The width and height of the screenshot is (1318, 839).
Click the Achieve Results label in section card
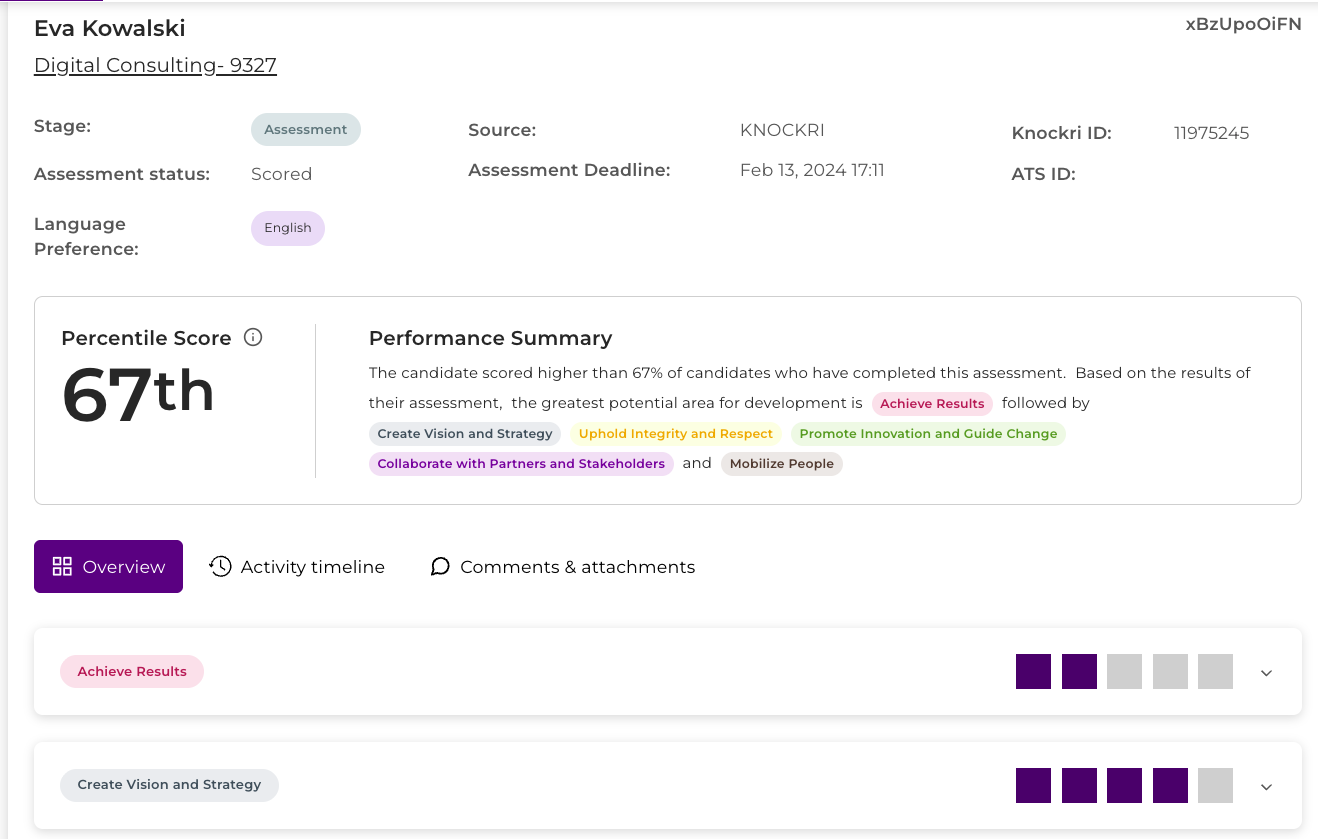point(132,672)
